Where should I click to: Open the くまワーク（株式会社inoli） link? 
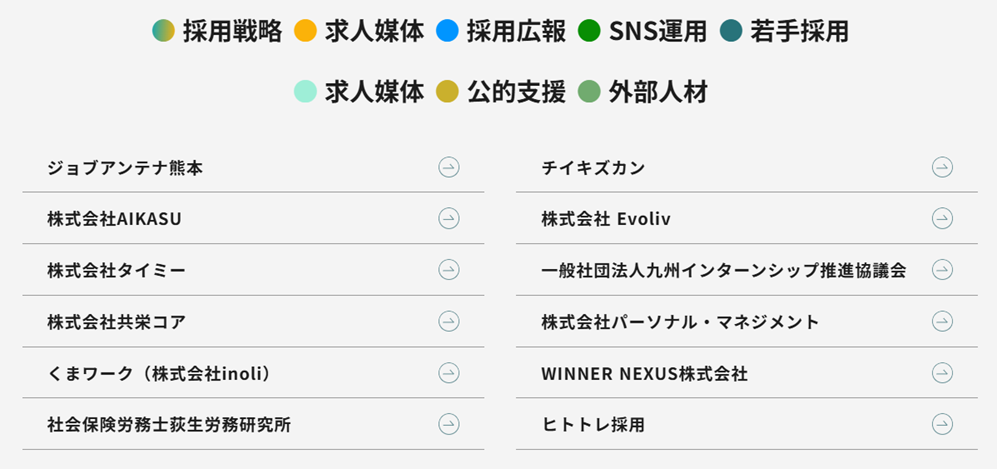[x=159, y=373]
